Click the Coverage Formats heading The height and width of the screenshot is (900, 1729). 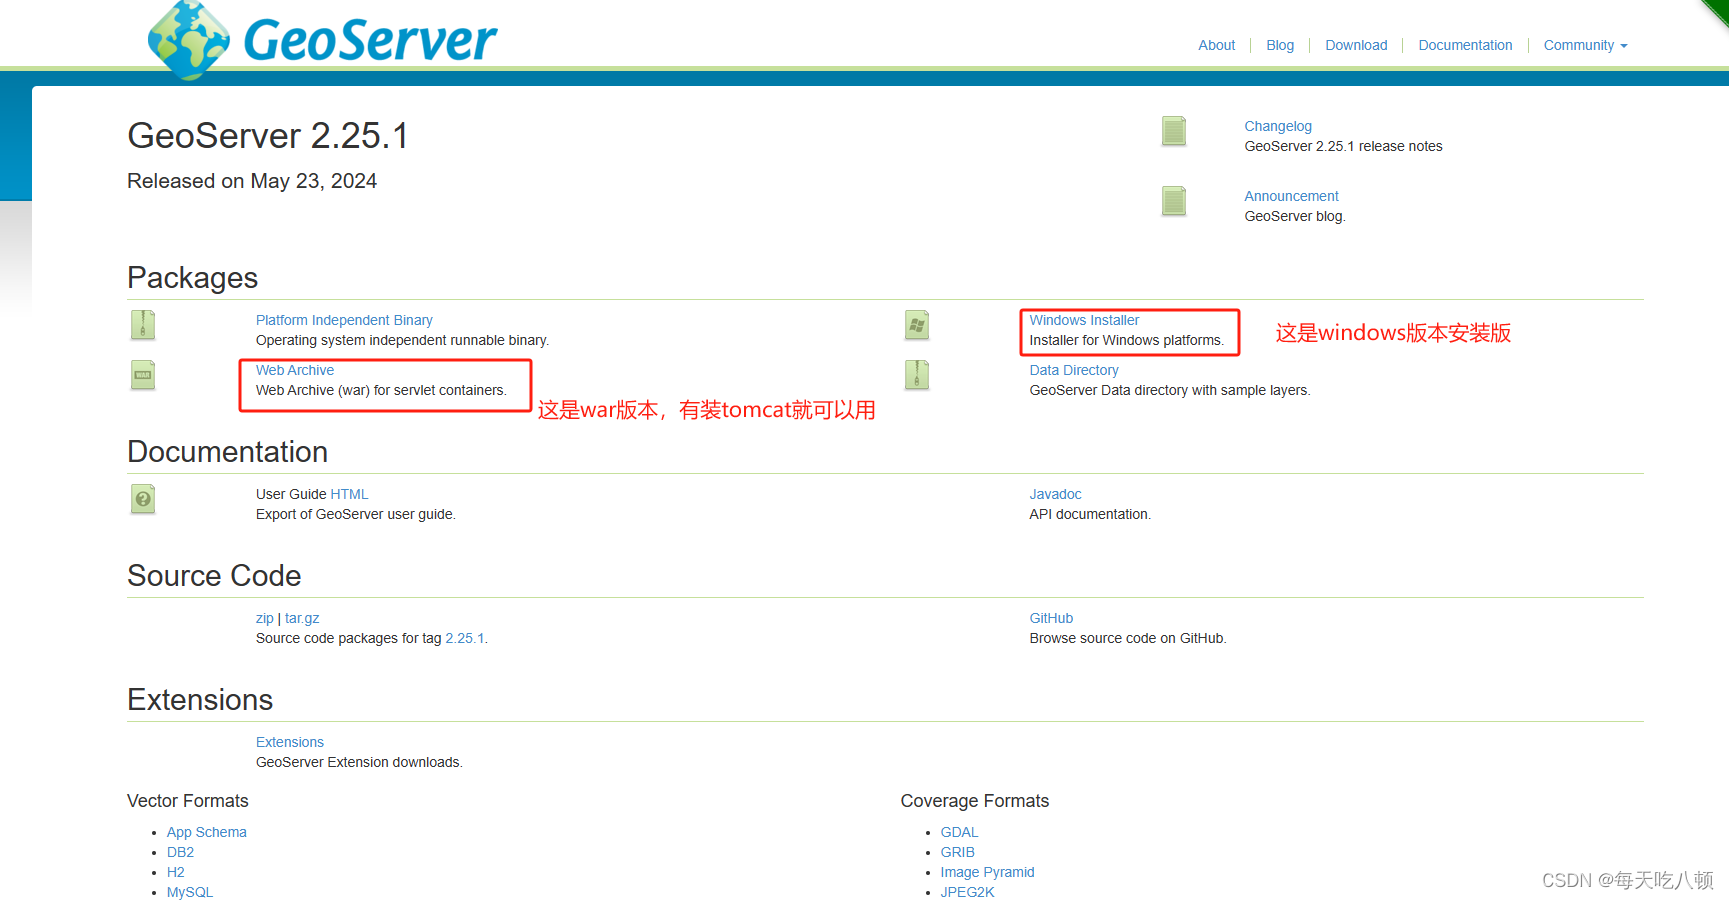pos(974,801)
